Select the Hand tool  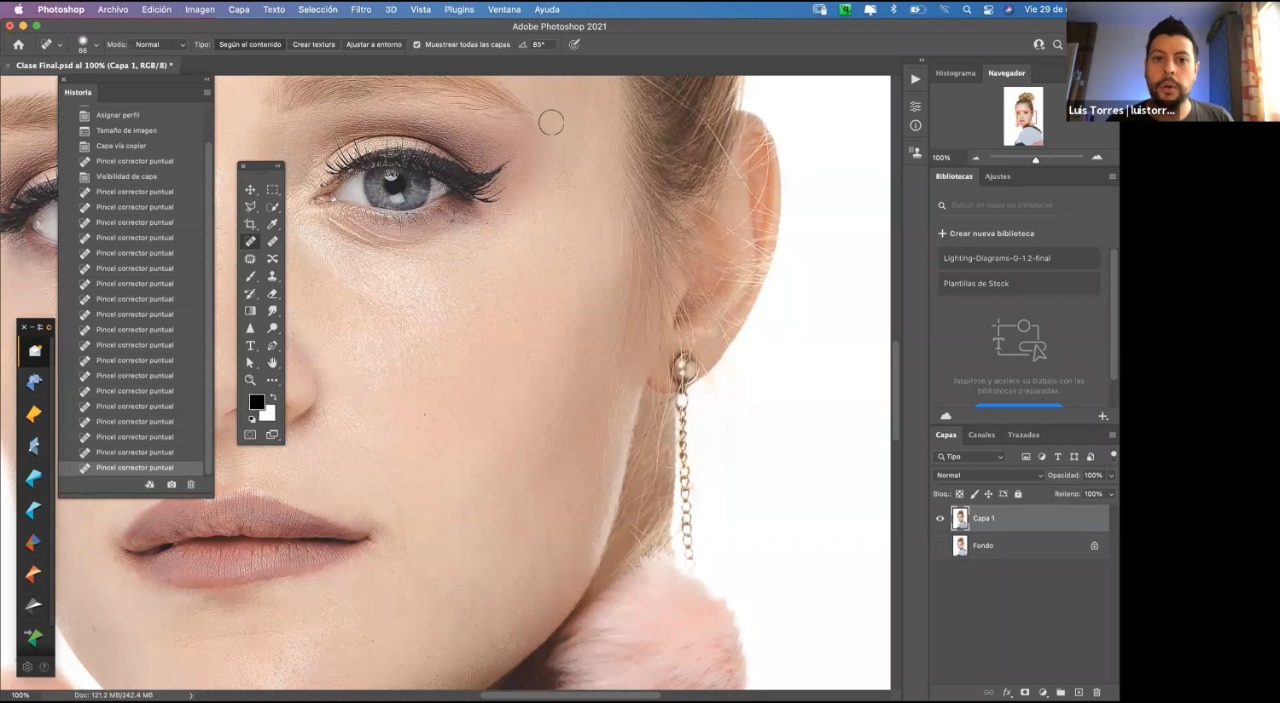(x=272, y=363)
